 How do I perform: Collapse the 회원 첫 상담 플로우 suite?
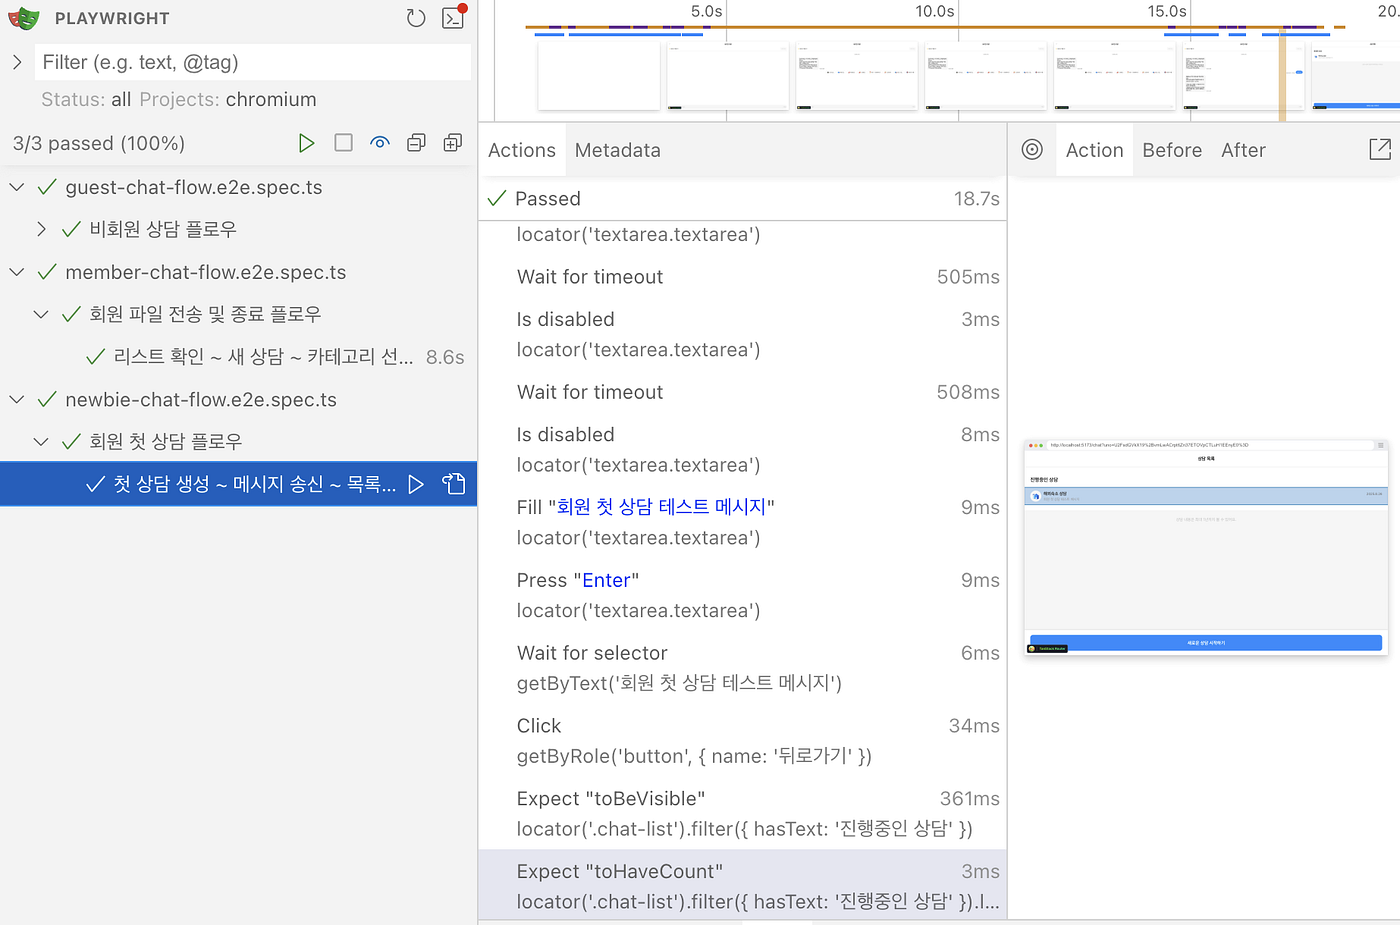coord(41,441)
